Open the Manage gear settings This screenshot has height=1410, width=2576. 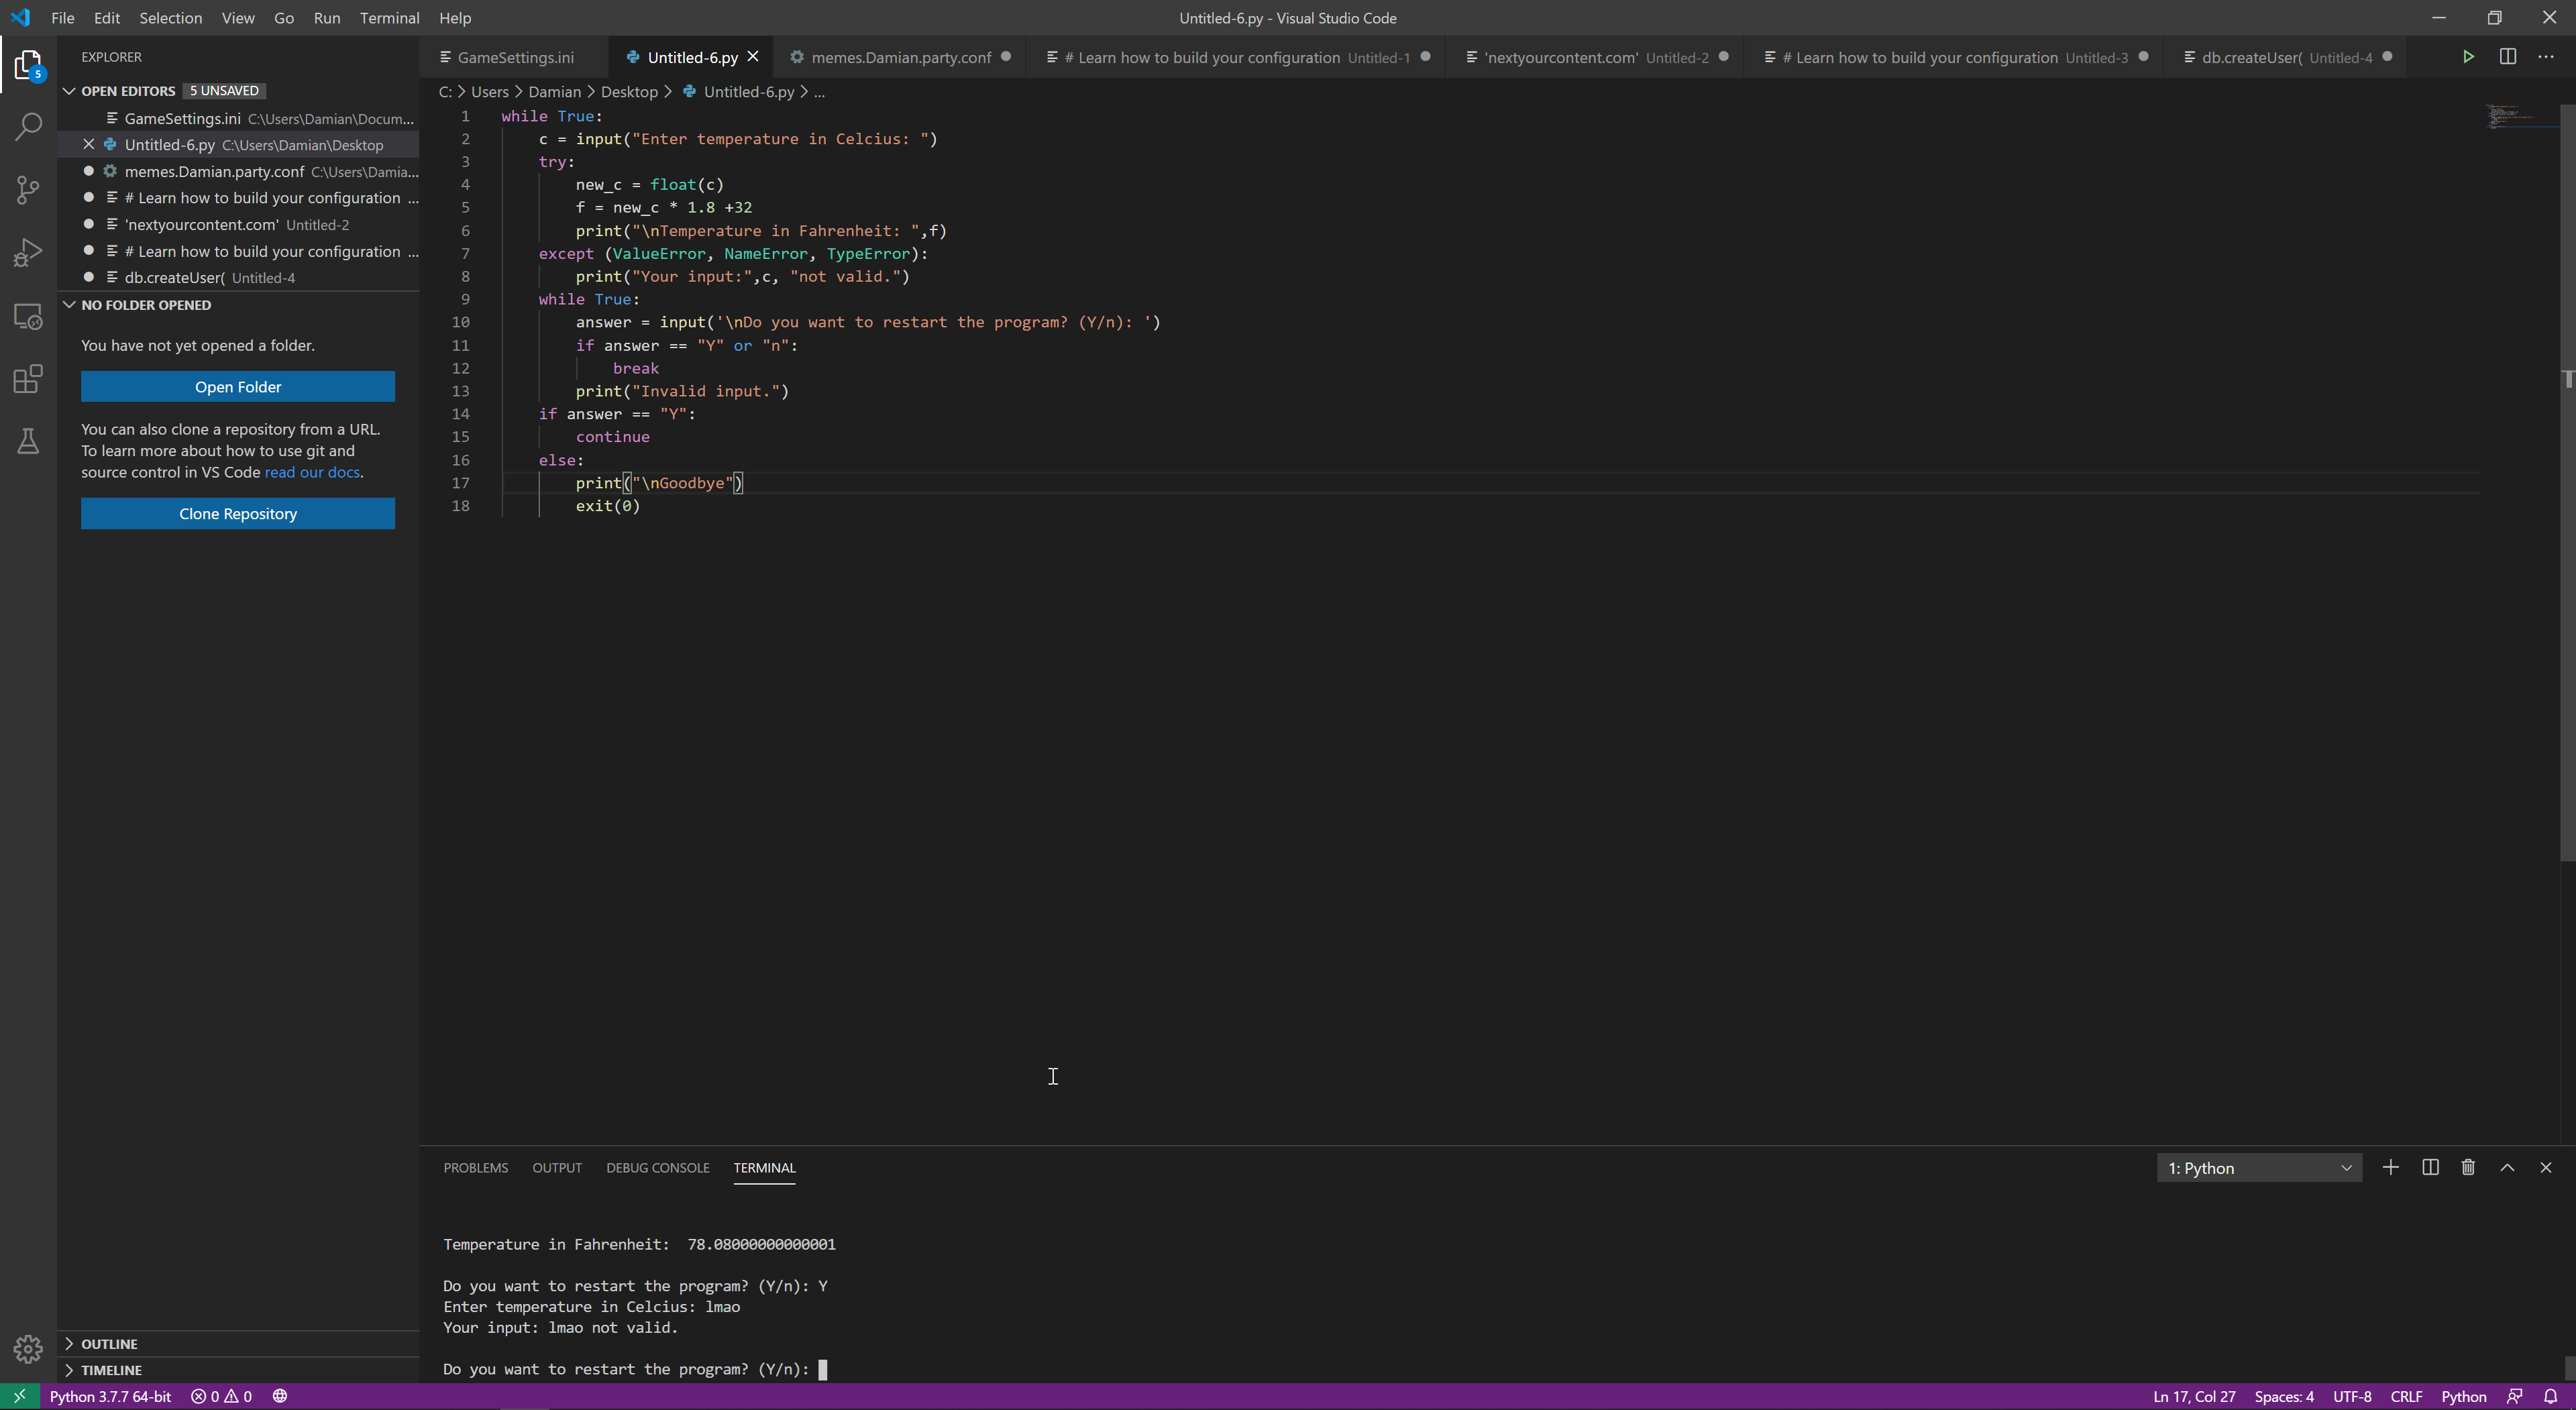click(28, 1349)
